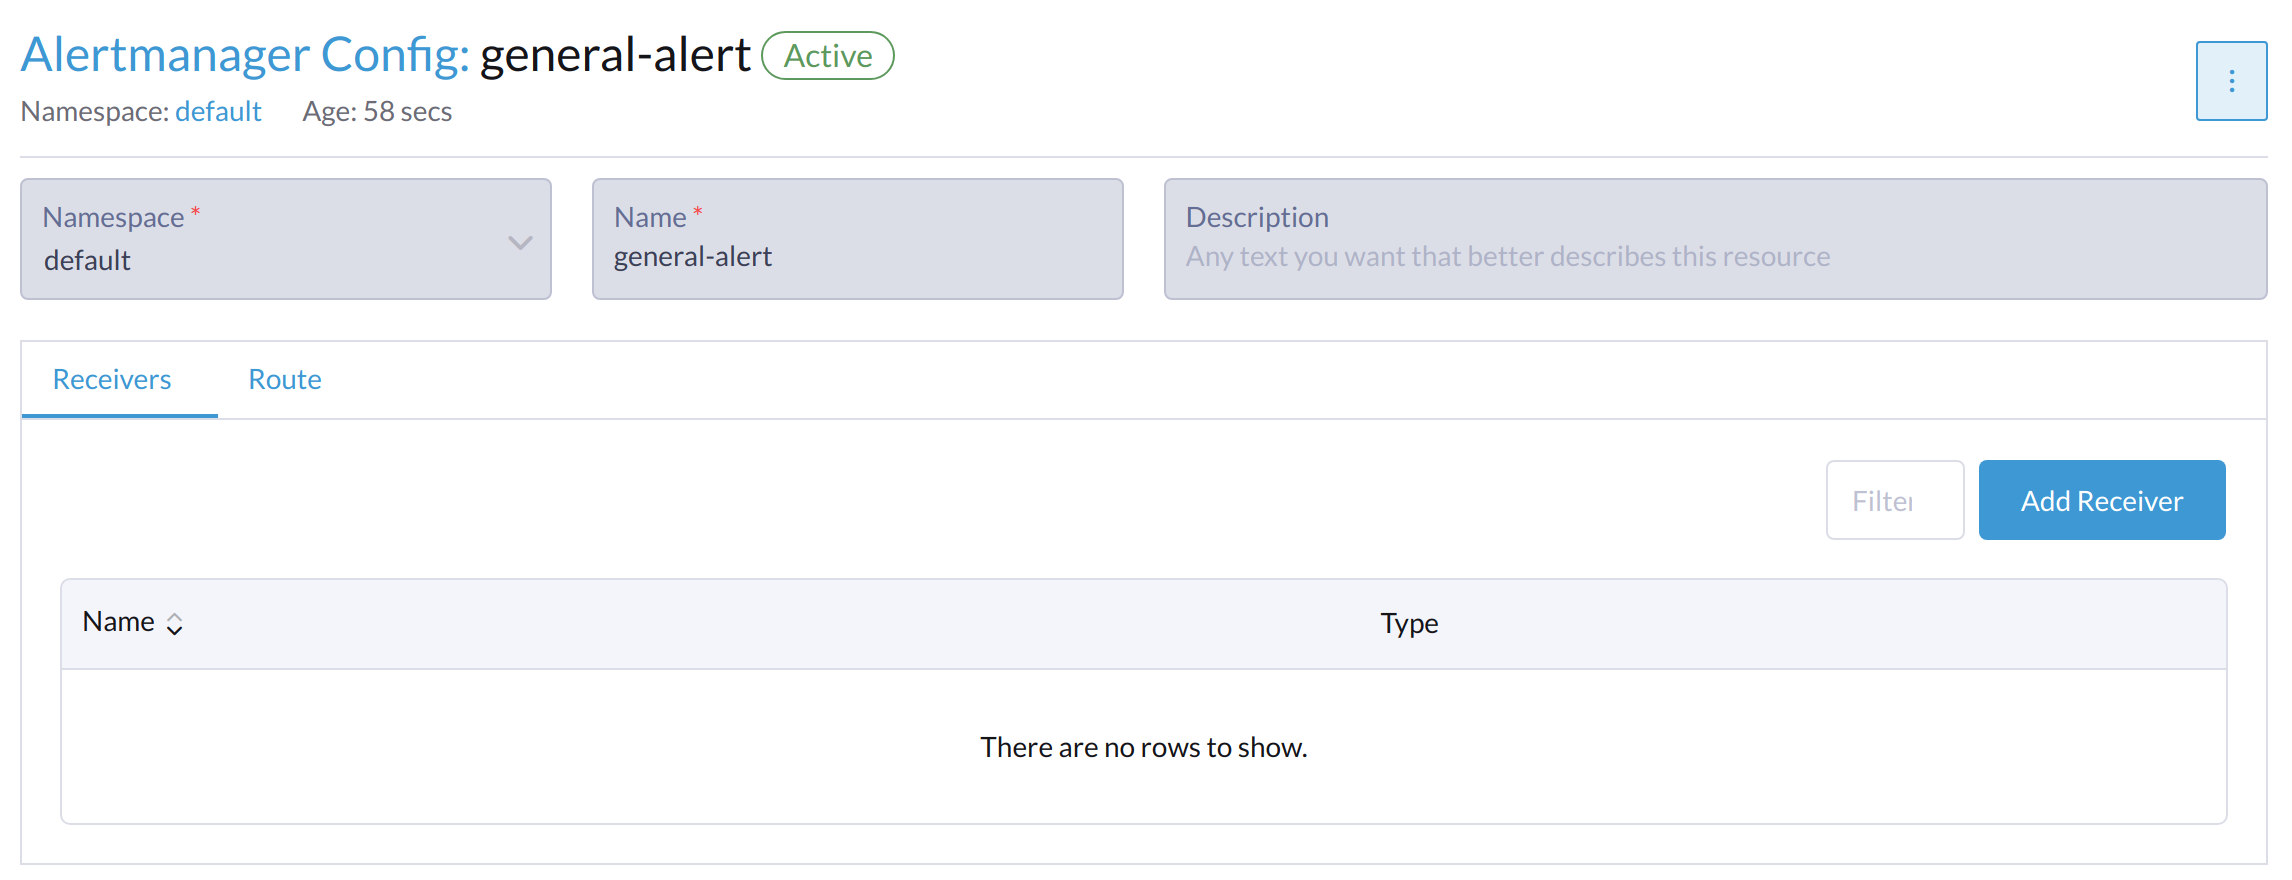2292x880 pixels.
Task: Switch to the Route tab
Action: point(285,380)
